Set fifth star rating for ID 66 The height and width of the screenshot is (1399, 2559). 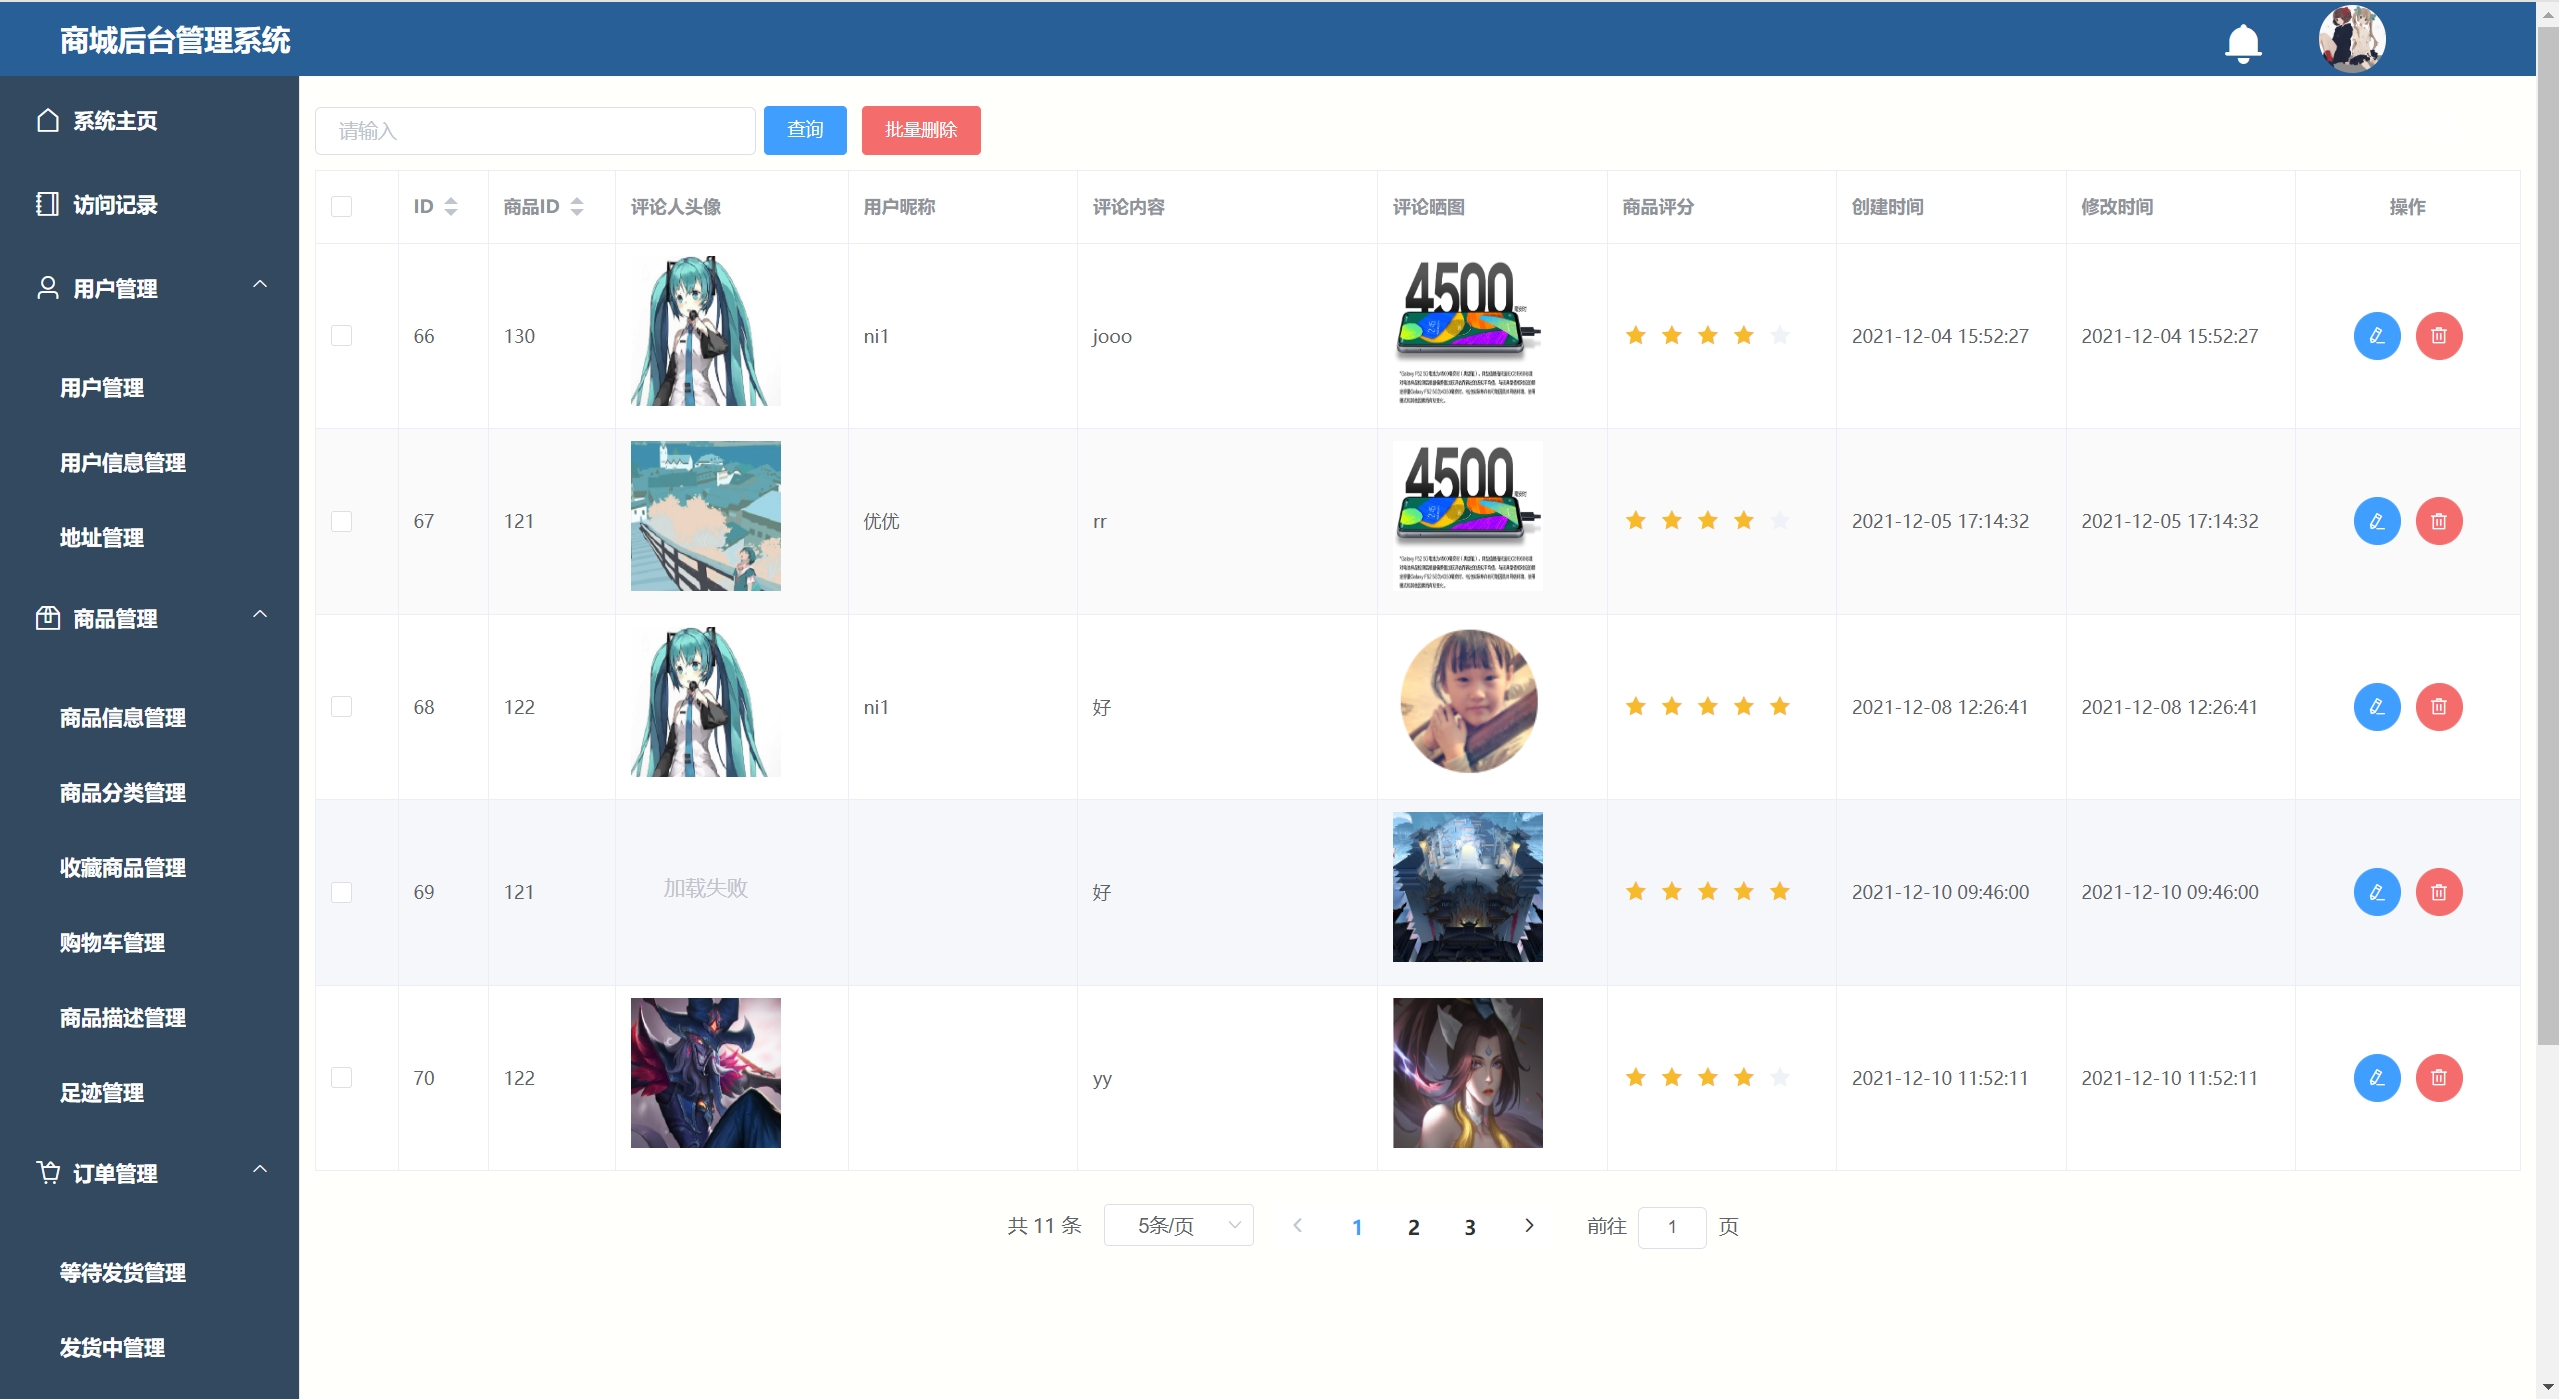click(x=1779, y=336)
